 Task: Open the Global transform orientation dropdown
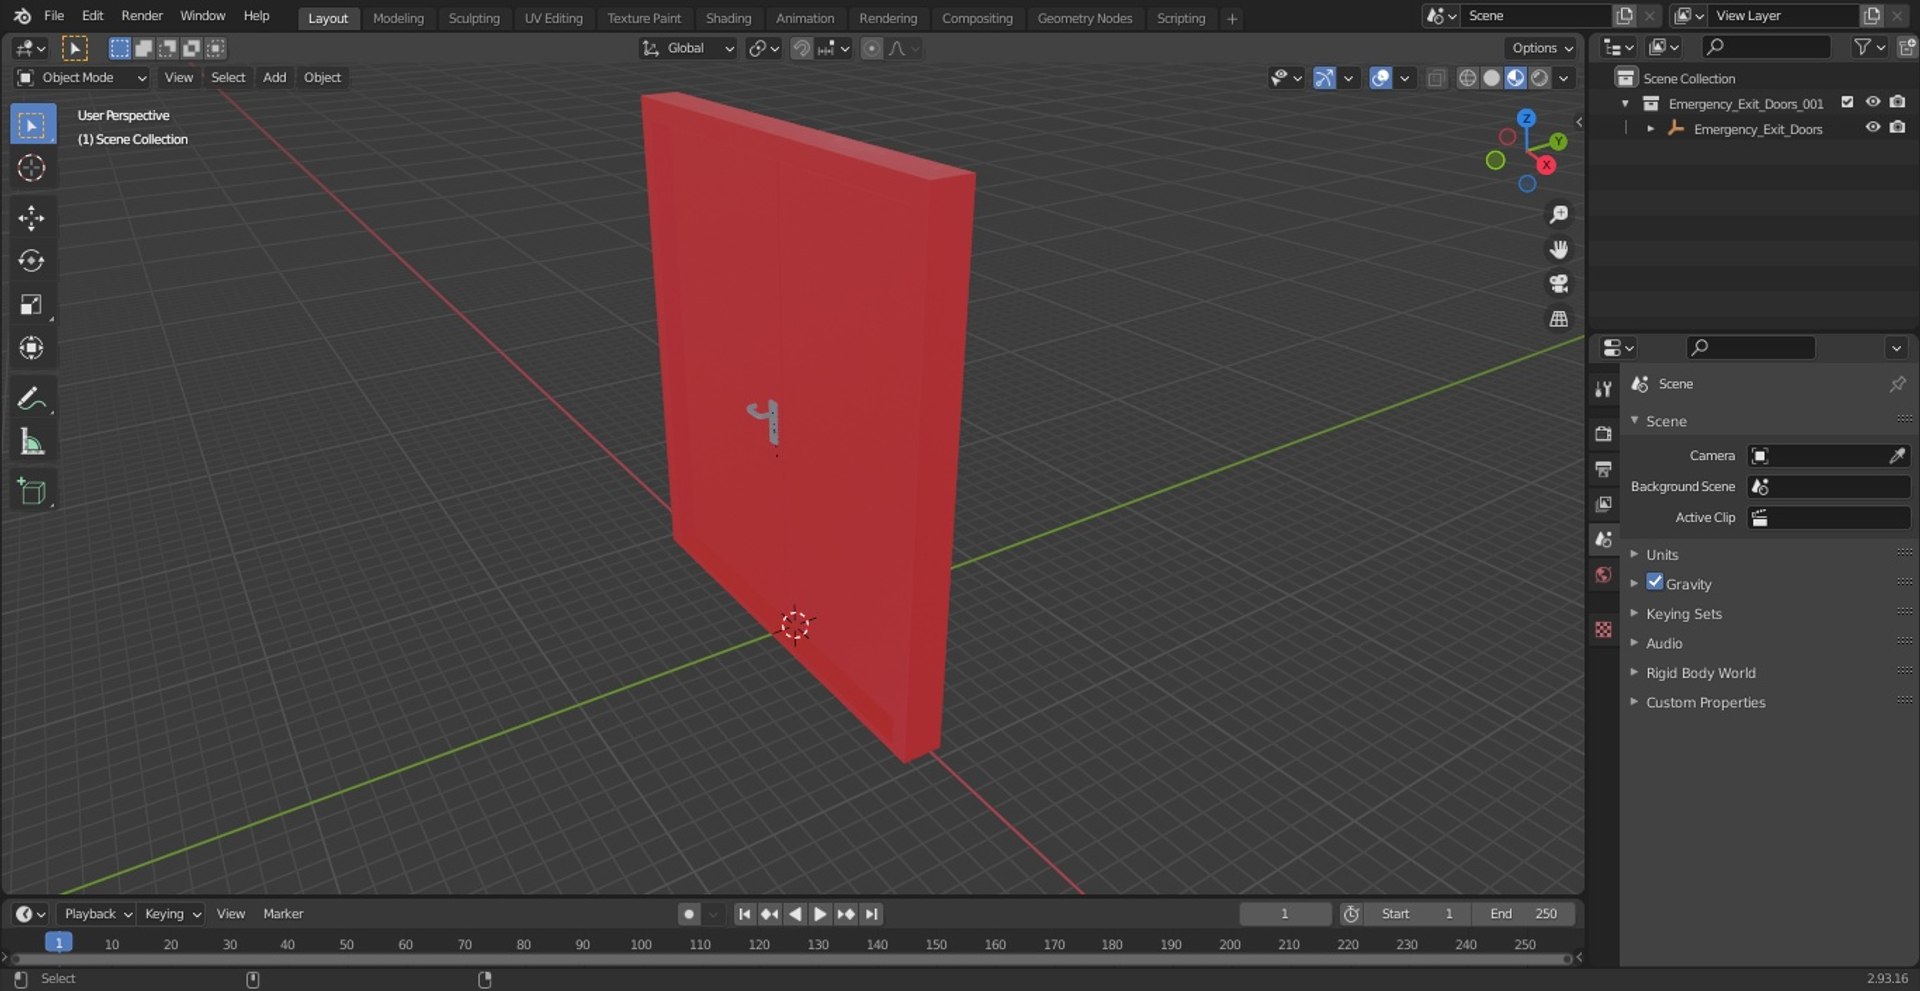pyautogui.click(x=688, y=48)
